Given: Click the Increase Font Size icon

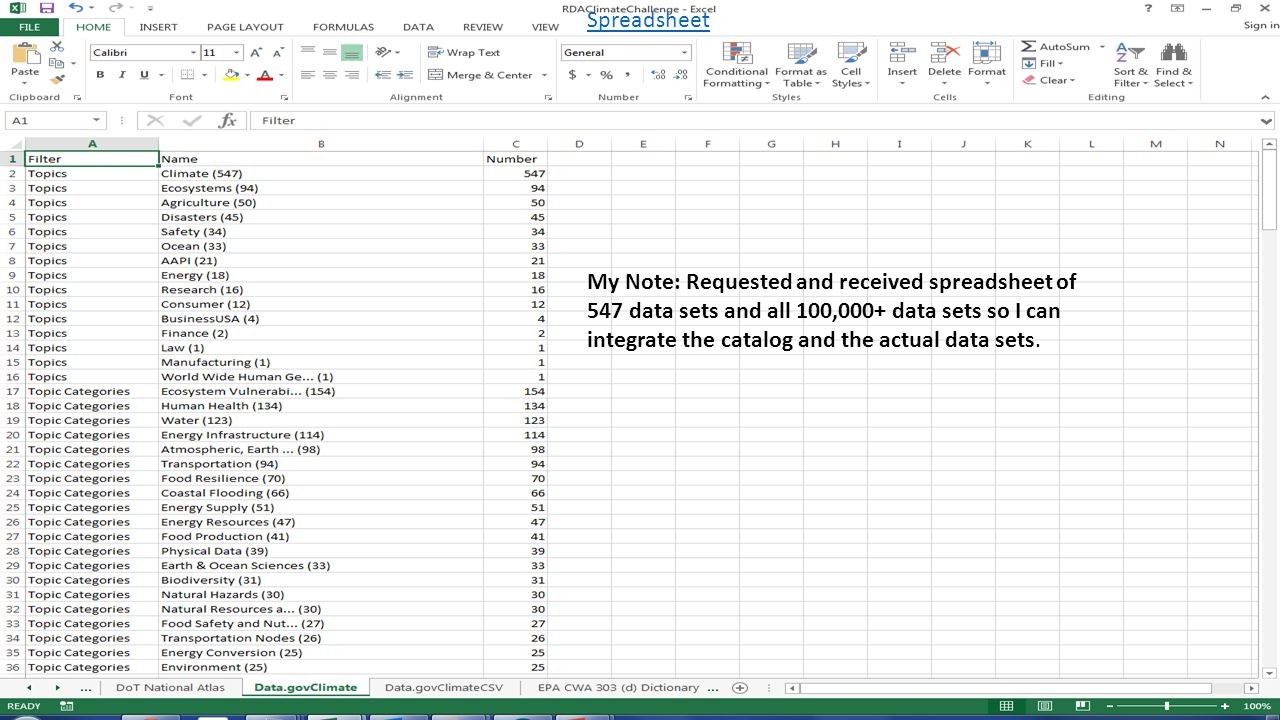Looking at the screenshot, I should (x=256, y=52).
